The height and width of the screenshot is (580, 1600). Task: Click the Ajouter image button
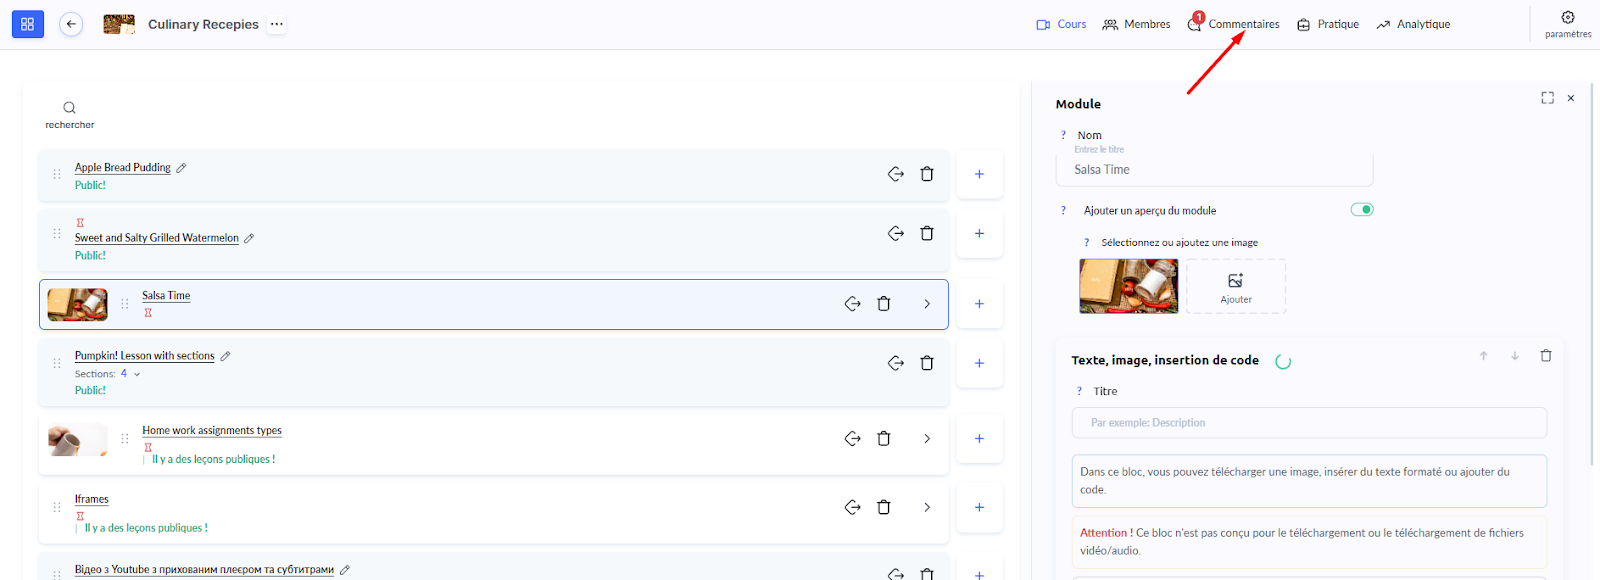[x=1235, y=287]
